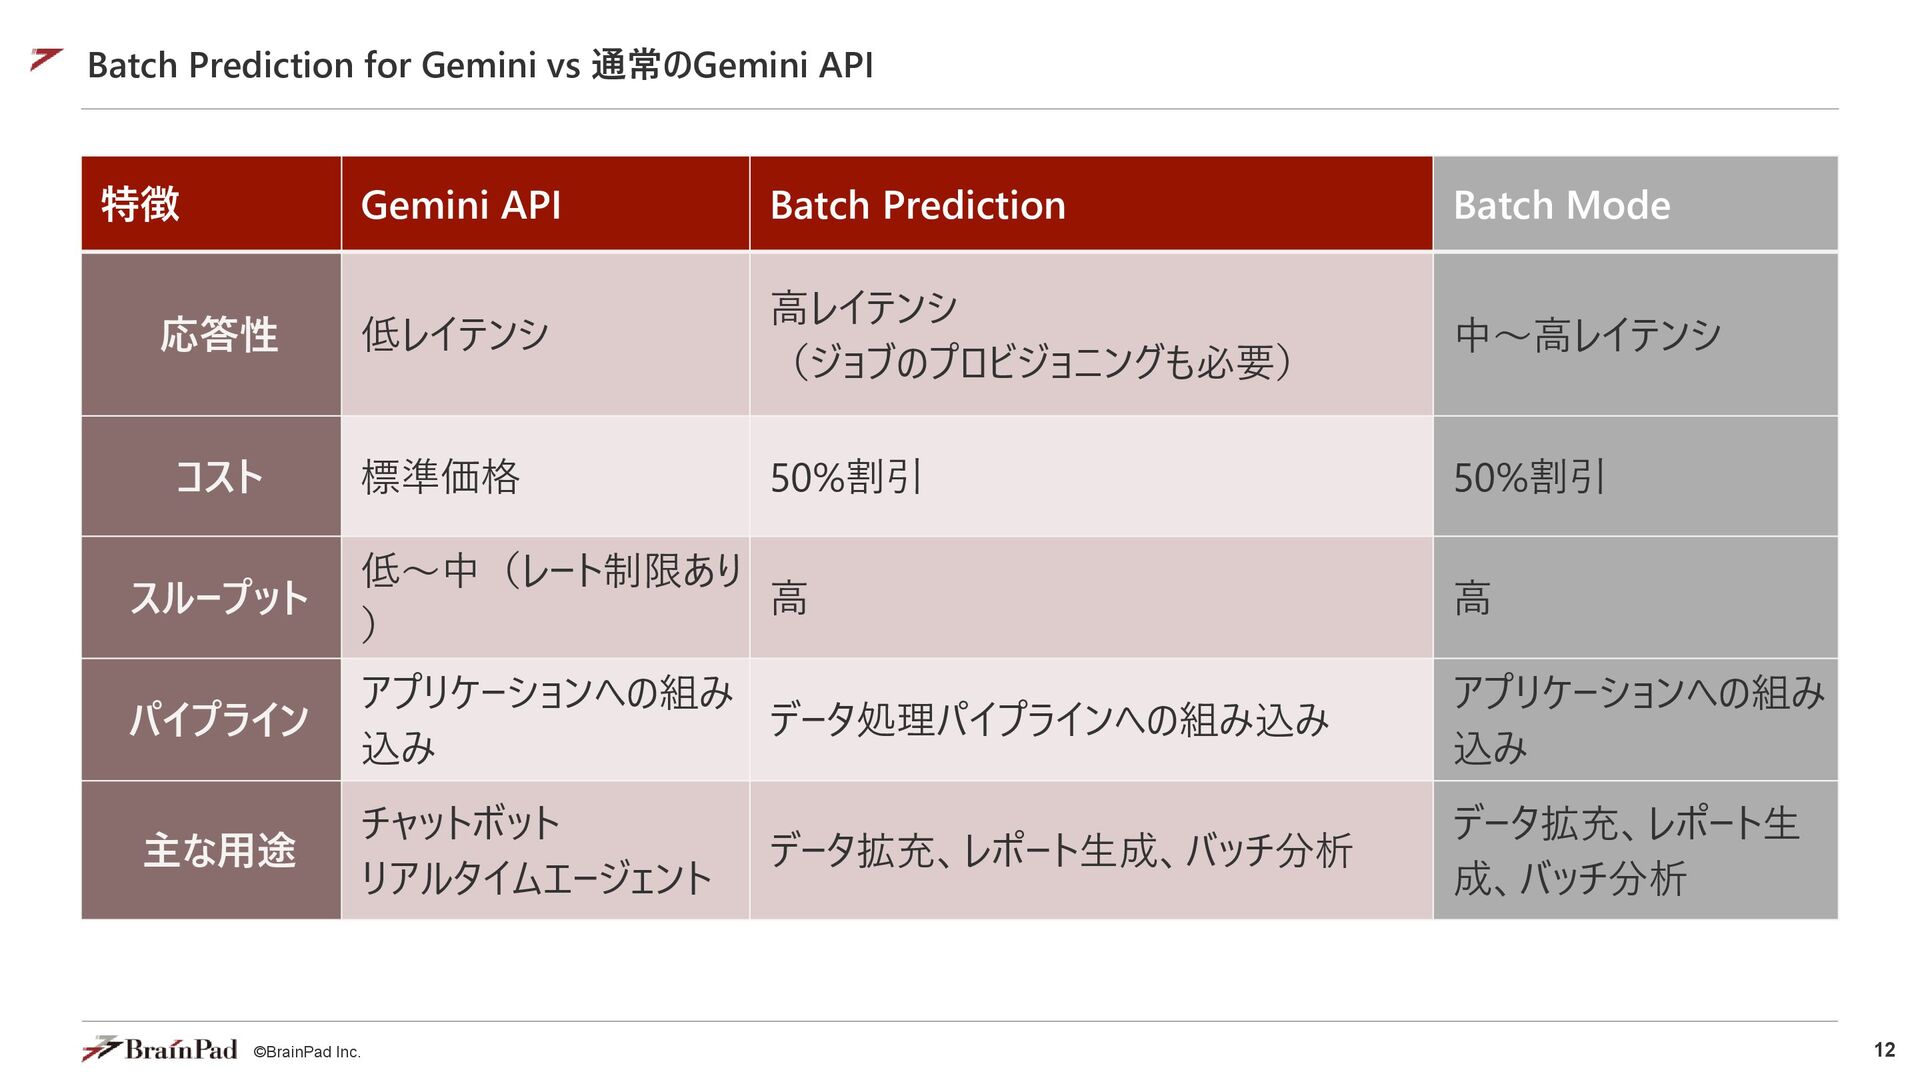
Task: Click the red logo icon beside the title
Action: click(x=47, y=60)
